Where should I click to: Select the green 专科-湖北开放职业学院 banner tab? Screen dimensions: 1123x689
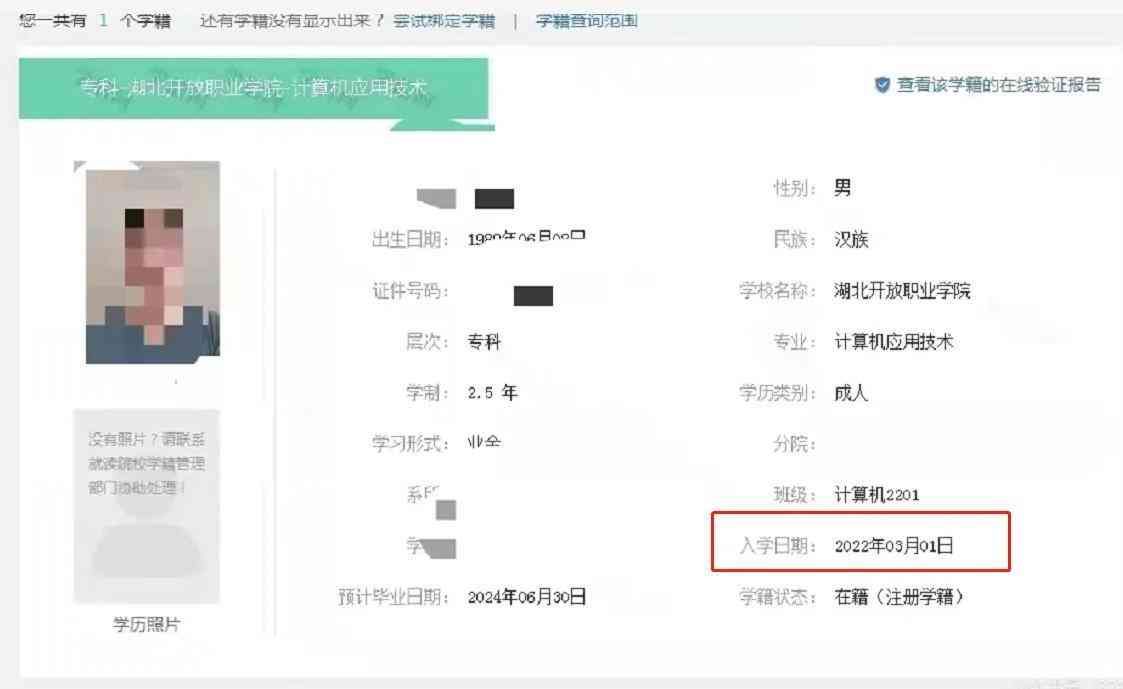click(x=253, y=88)
